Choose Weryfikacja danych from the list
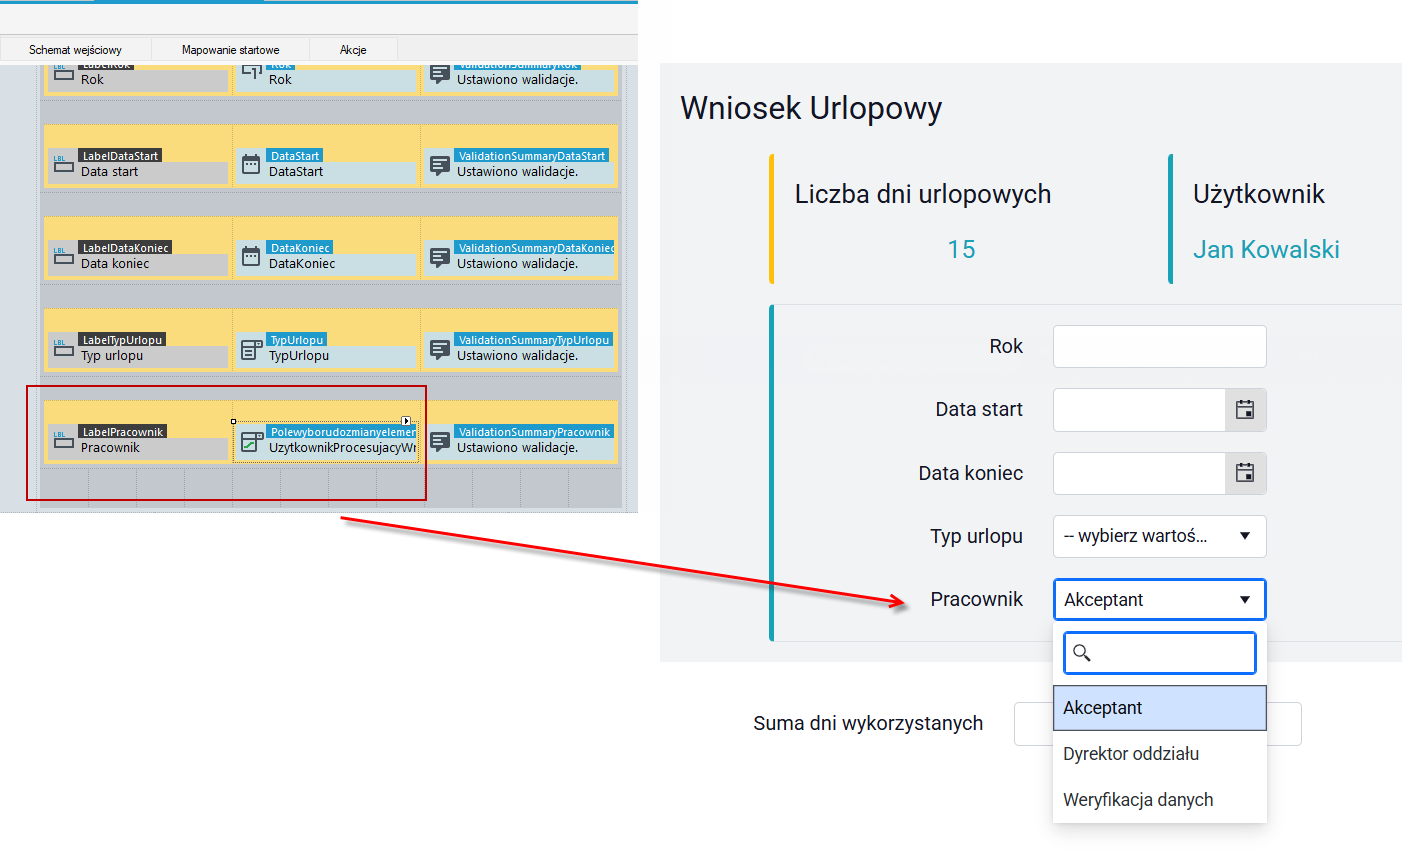1402x865 pixels. tap(1160, 800)
